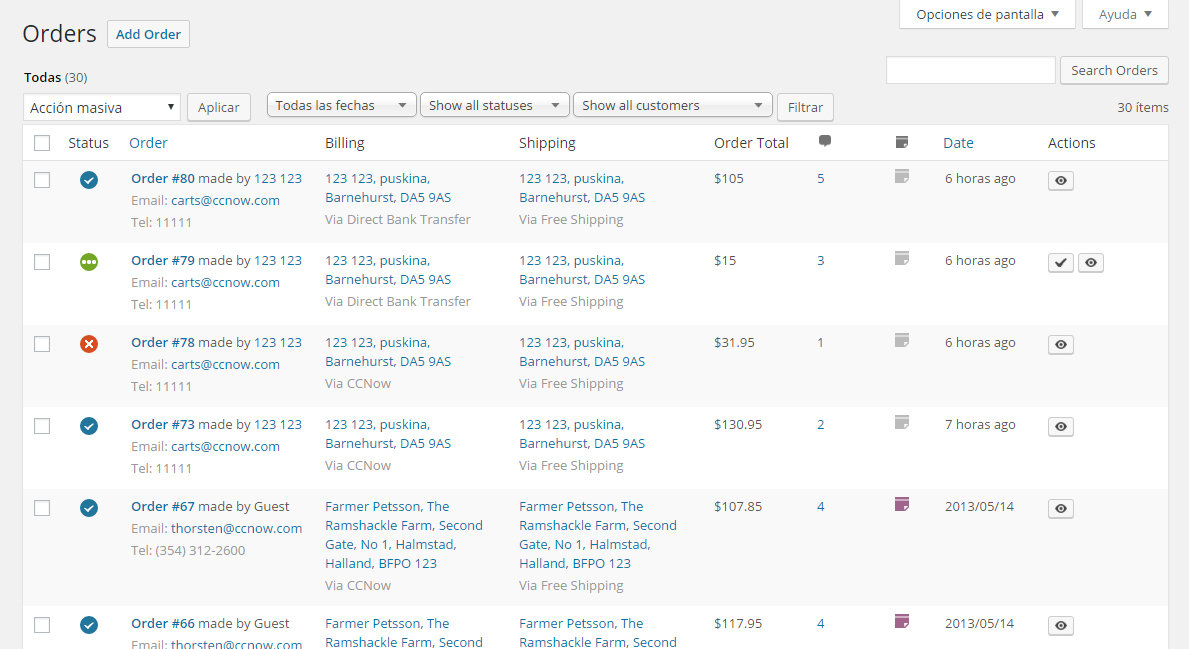The height and width of the screenshot is (649, 1189).
Task: Mark Order #79 complete with checkmark icon
Action: click(1061, 262)
